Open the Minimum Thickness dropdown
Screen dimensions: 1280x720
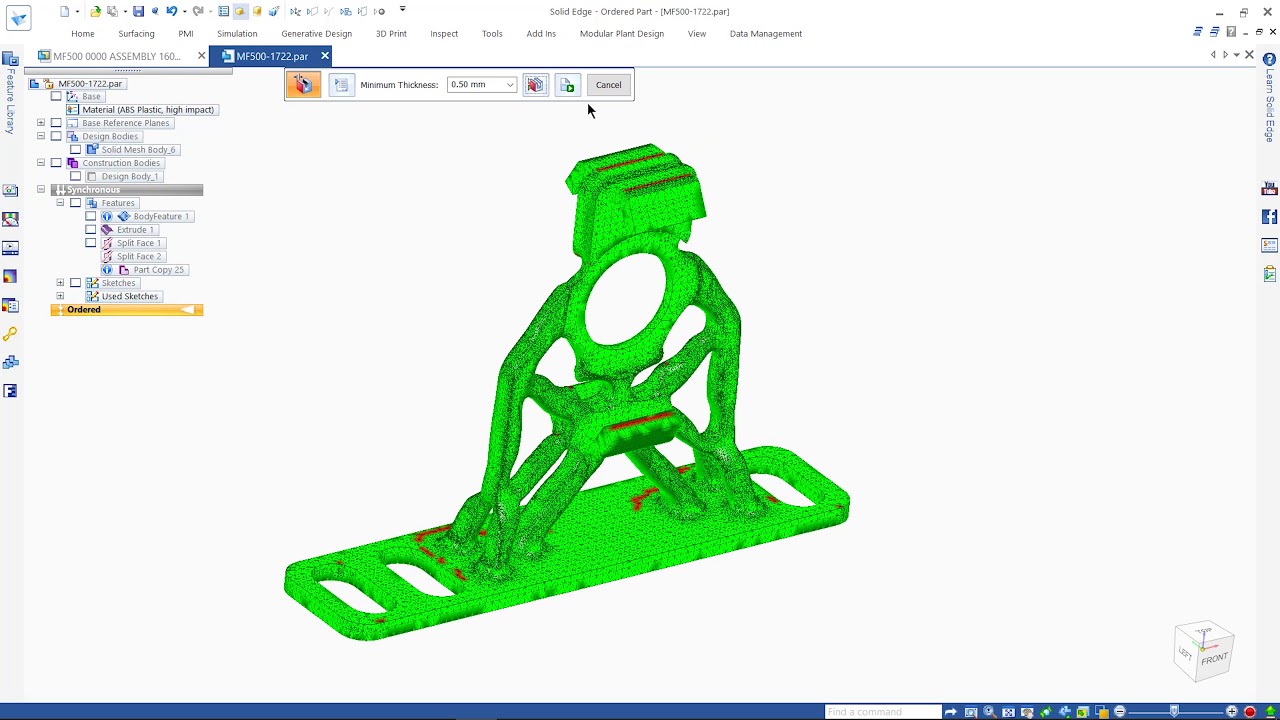[509, 84]
